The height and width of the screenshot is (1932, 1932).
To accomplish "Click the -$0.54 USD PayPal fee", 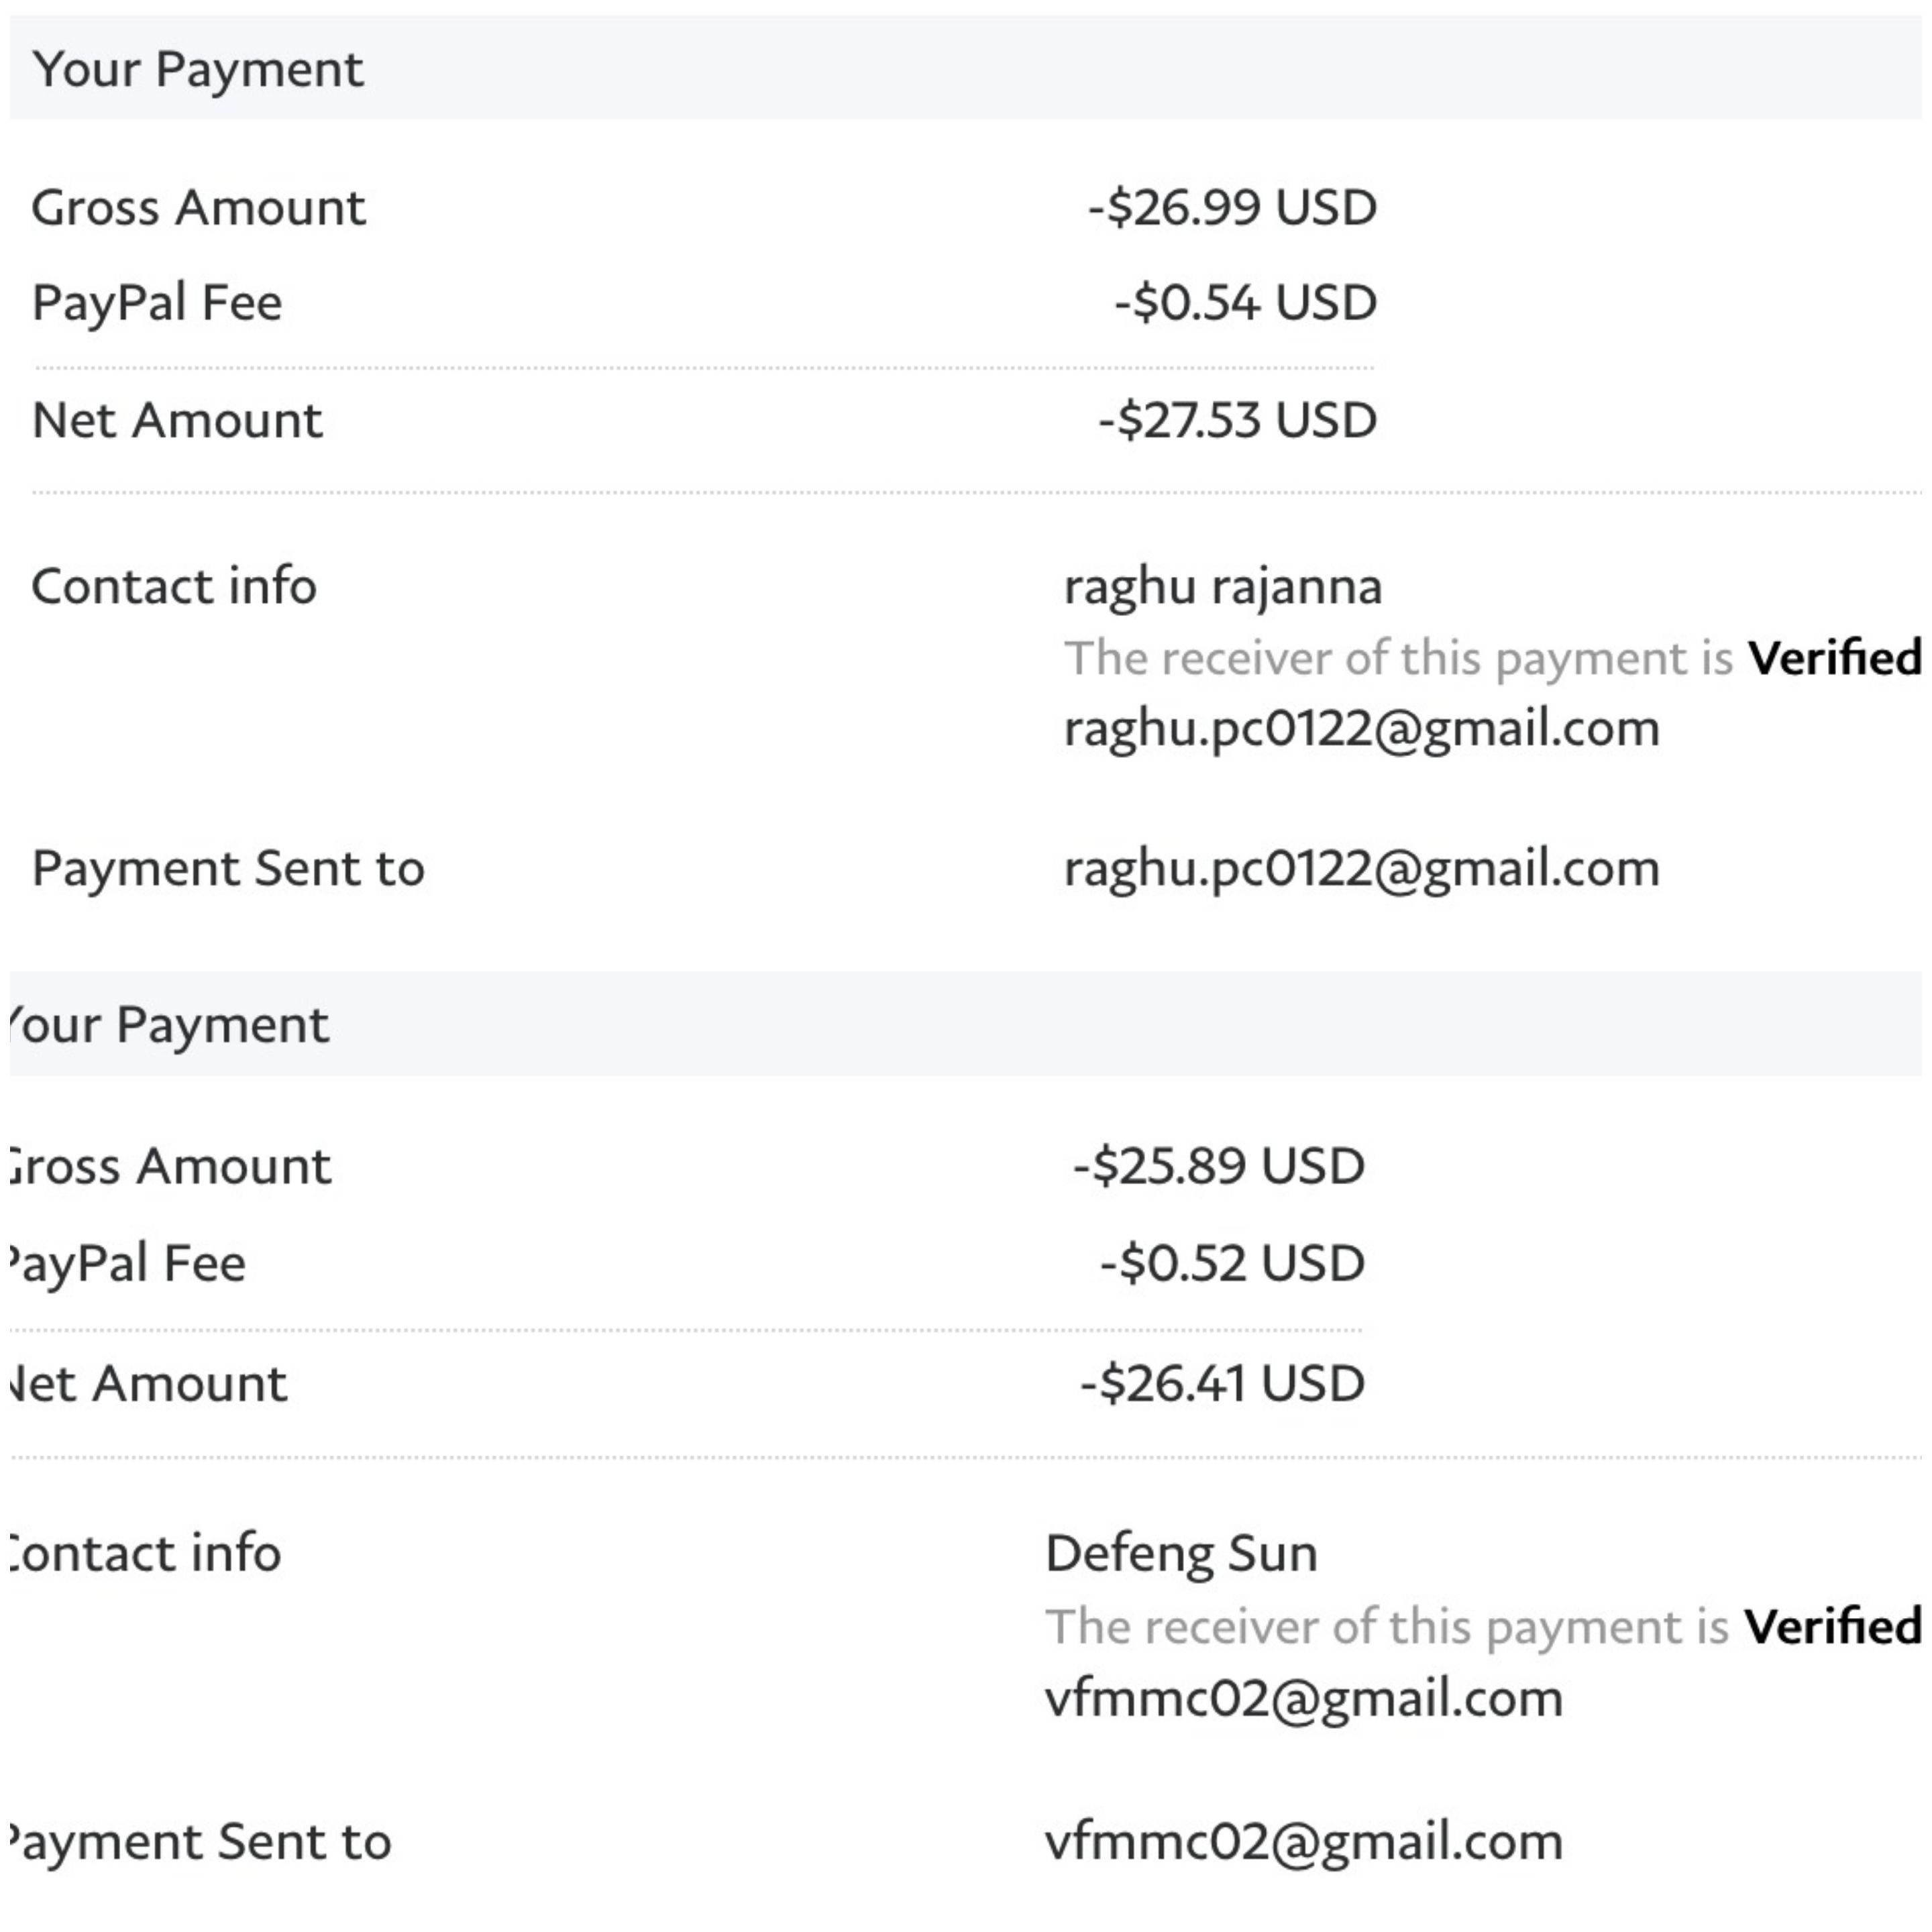I will 1246,303.
